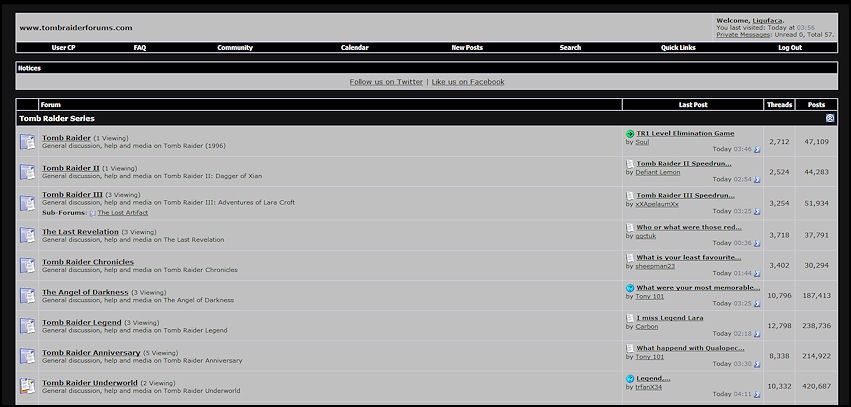Viewport: 851px width, 407px height.
Task: Open The Lost Artifact sub-forum link
Action: [x=123, y=213]
